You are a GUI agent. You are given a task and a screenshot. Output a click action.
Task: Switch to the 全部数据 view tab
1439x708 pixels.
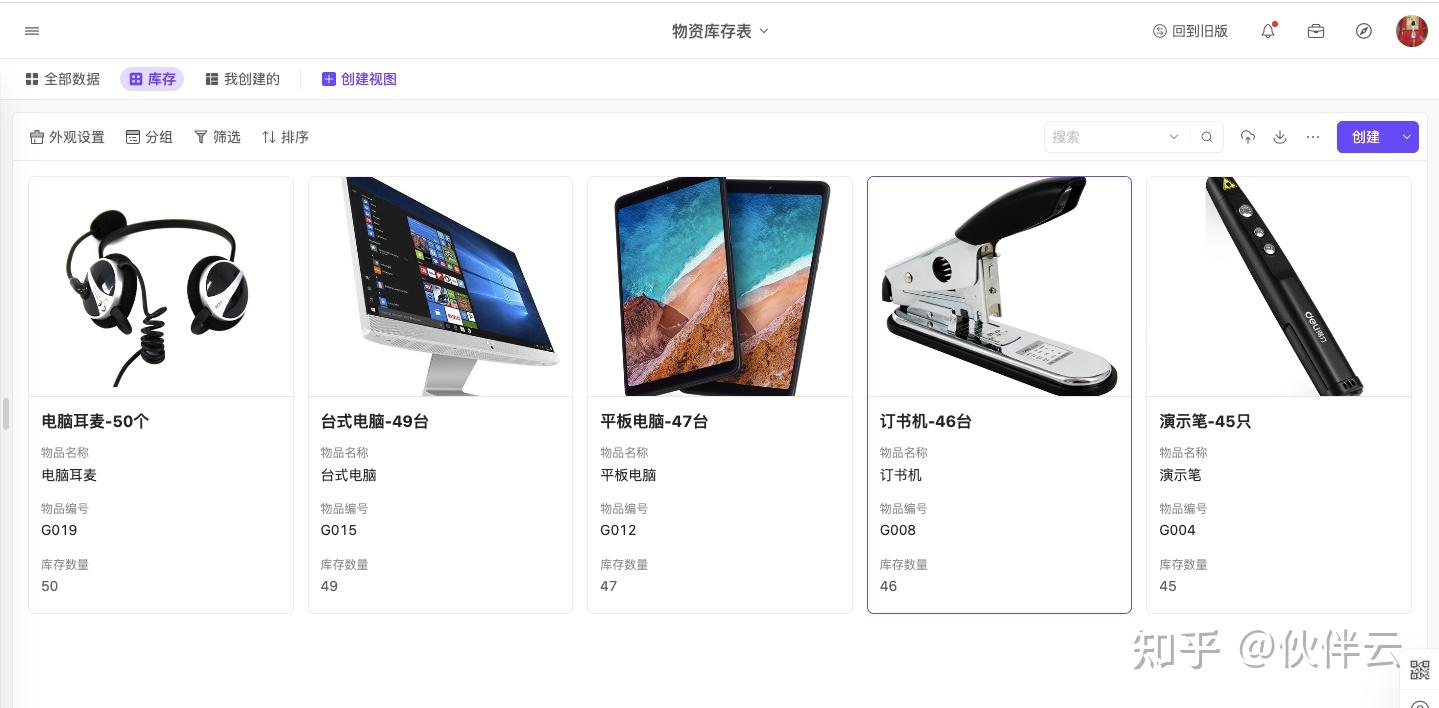[63, 79]
